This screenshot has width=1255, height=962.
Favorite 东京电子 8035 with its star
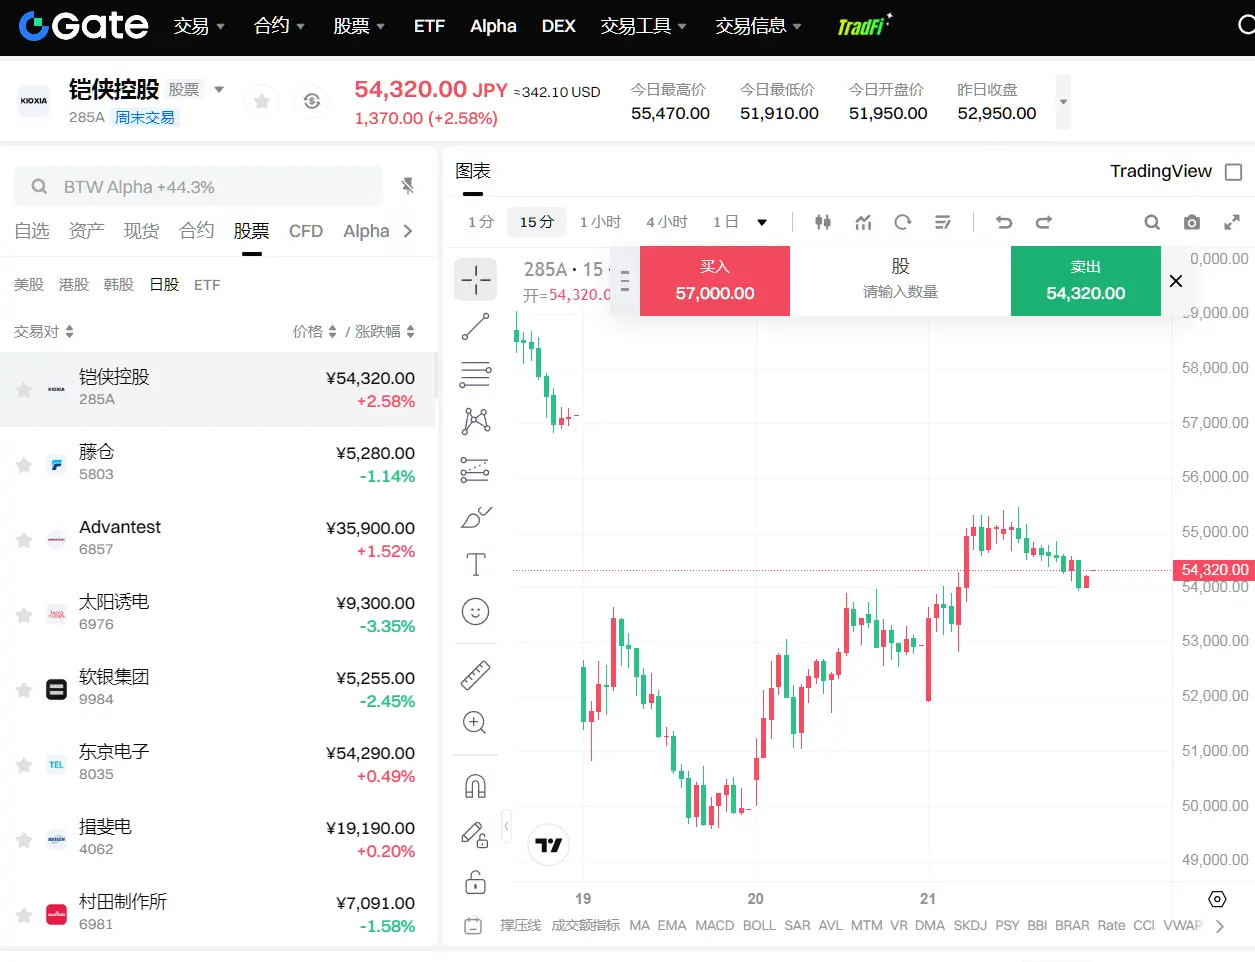(x=24, y=765)
